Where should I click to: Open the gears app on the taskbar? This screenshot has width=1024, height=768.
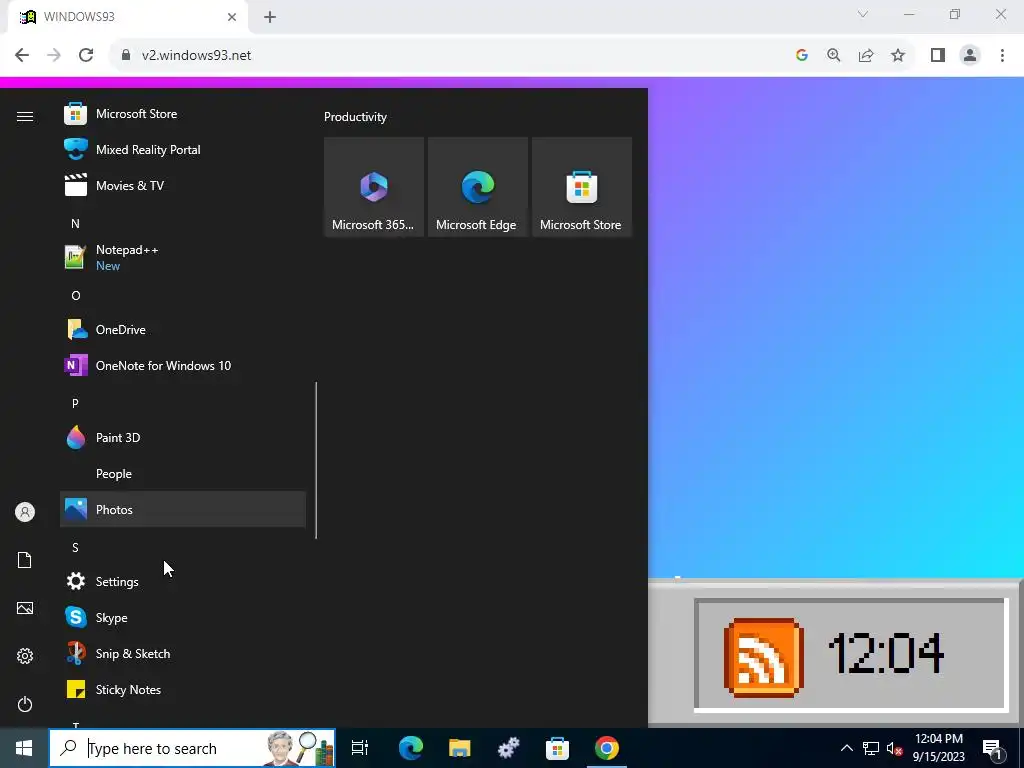coord(509,748)
